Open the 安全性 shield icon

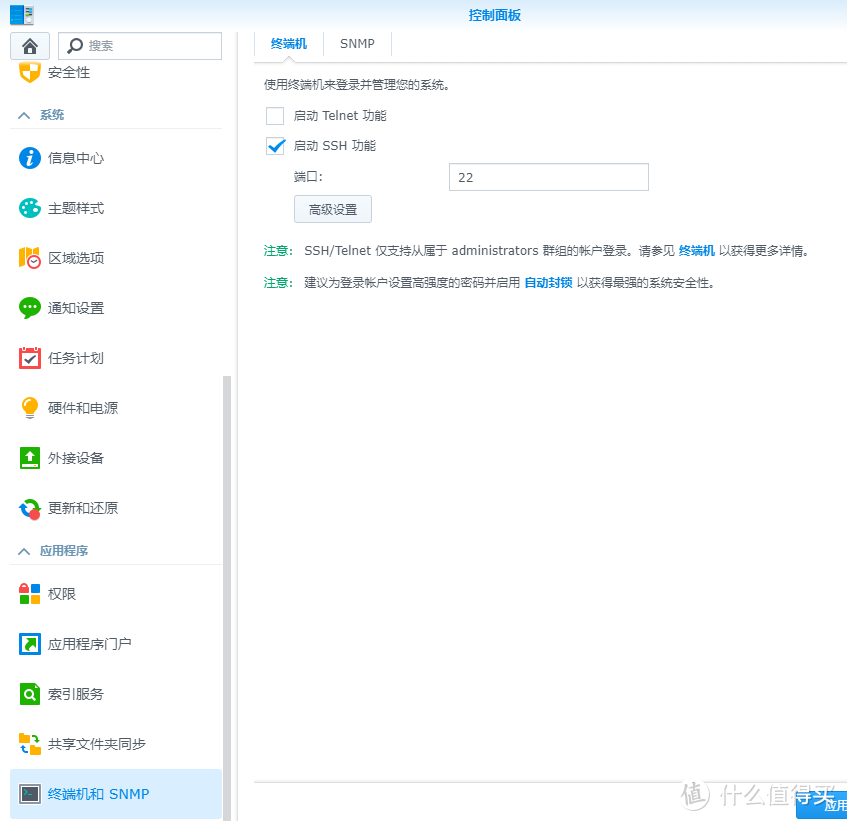(30, 72)
